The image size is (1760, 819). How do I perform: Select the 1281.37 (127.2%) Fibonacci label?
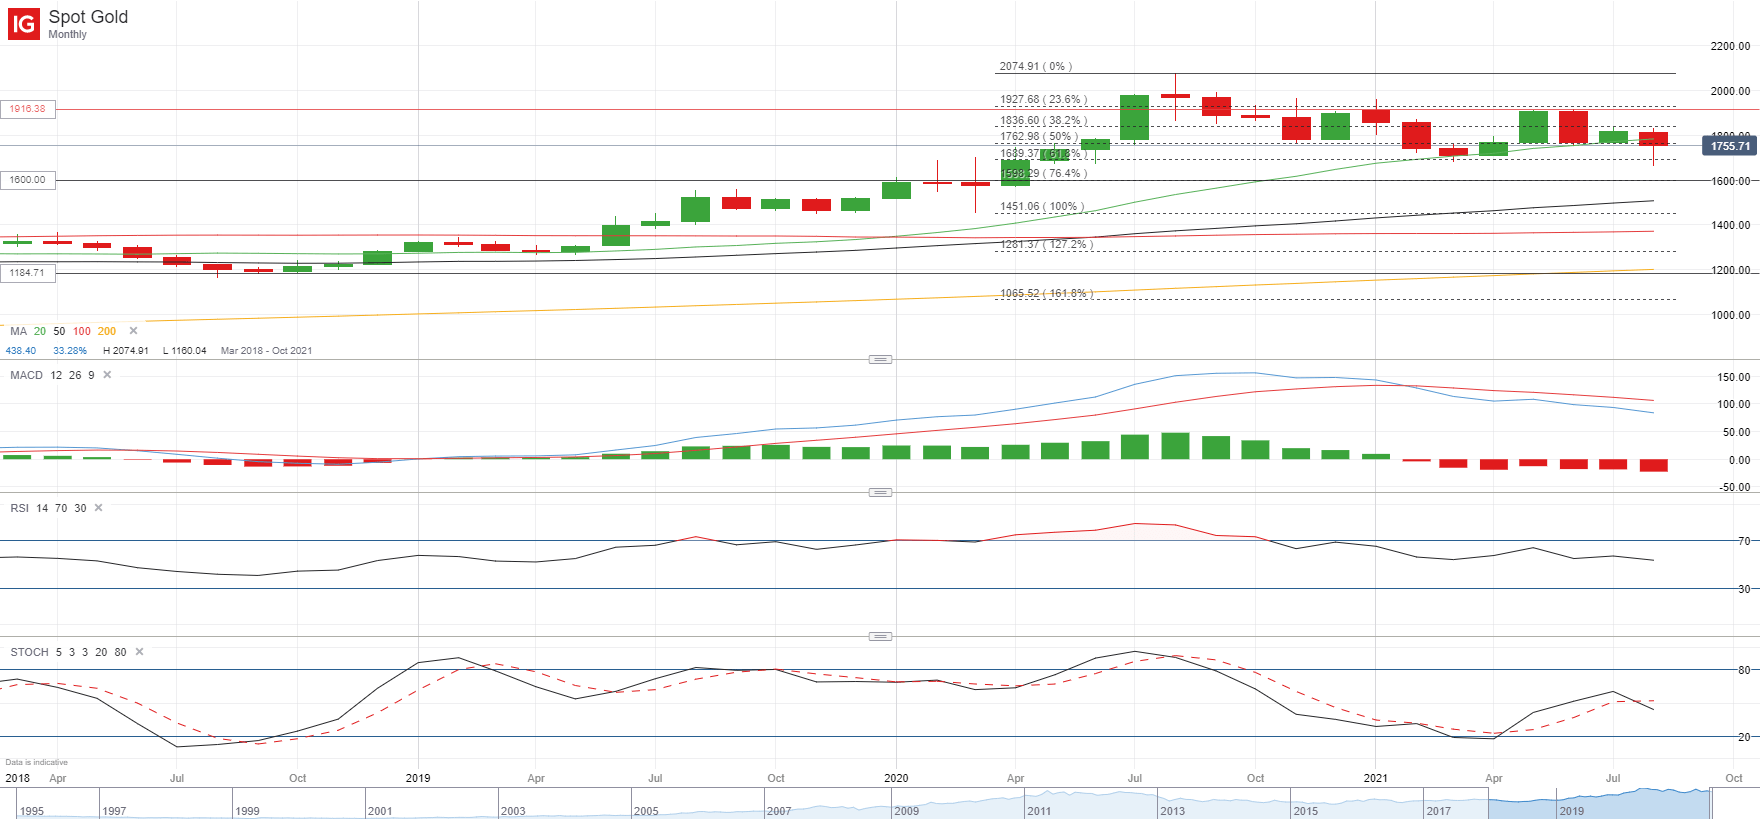pyautogui.click(x=1047, y=244)
